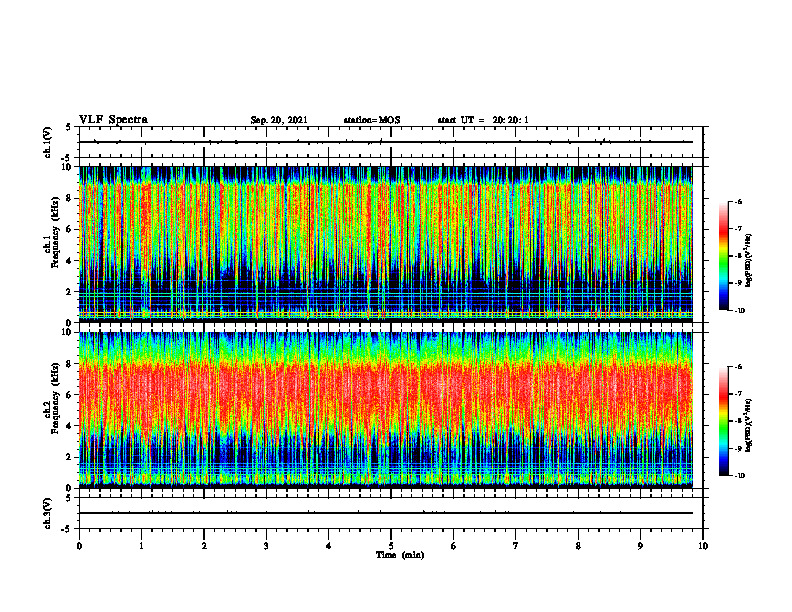Click the ch.2 spectrogram panel
The image size is (792, 612).
coord(385,410)
